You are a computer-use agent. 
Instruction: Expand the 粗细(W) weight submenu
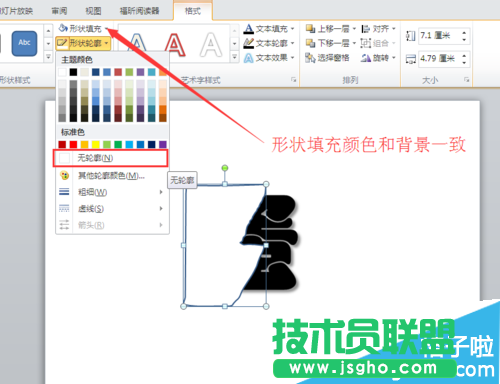(111, 192)
